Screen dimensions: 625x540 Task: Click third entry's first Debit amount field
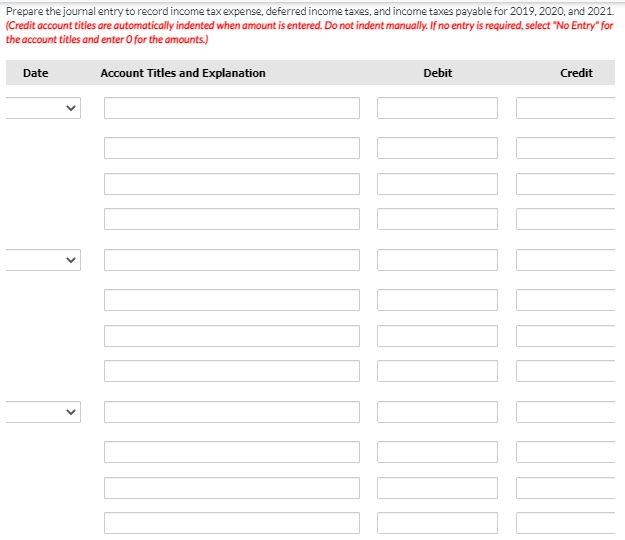pos(437,412)
